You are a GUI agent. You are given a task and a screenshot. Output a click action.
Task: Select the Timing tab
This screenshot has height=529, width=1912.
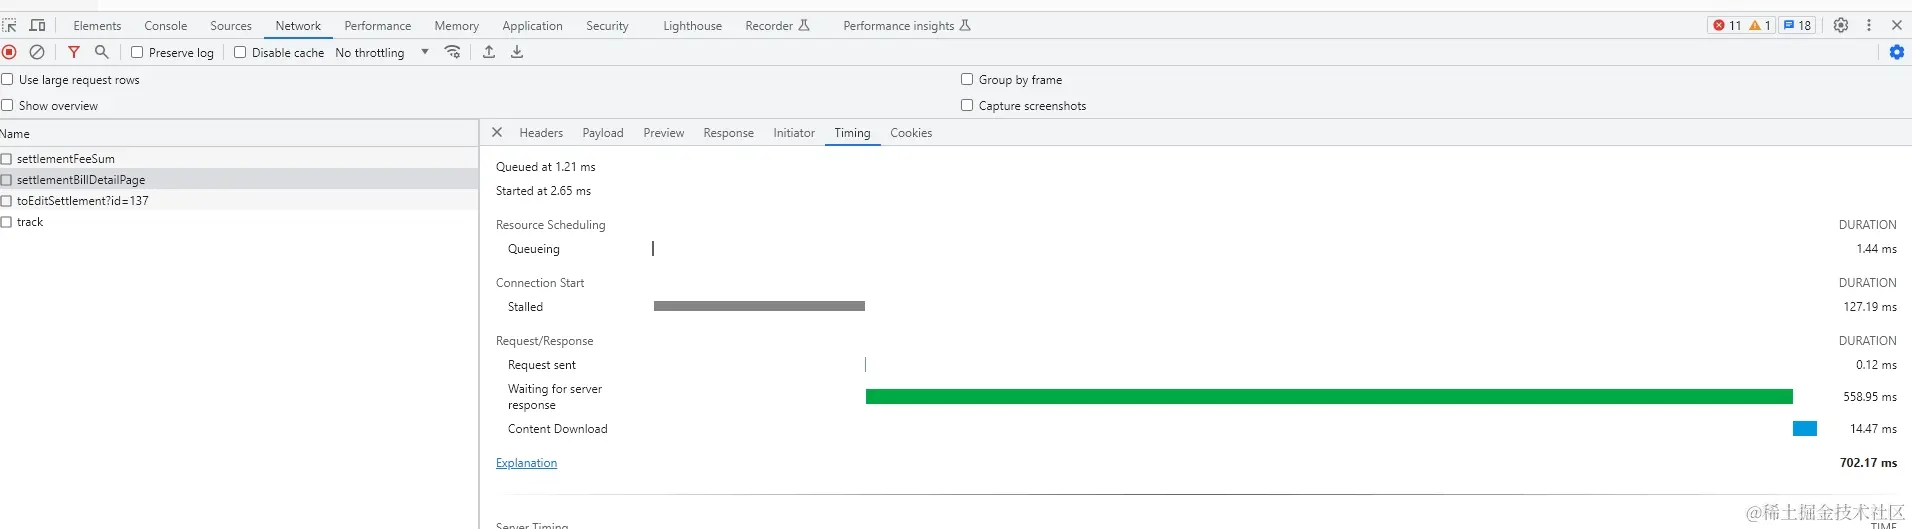tap(852, 133)
